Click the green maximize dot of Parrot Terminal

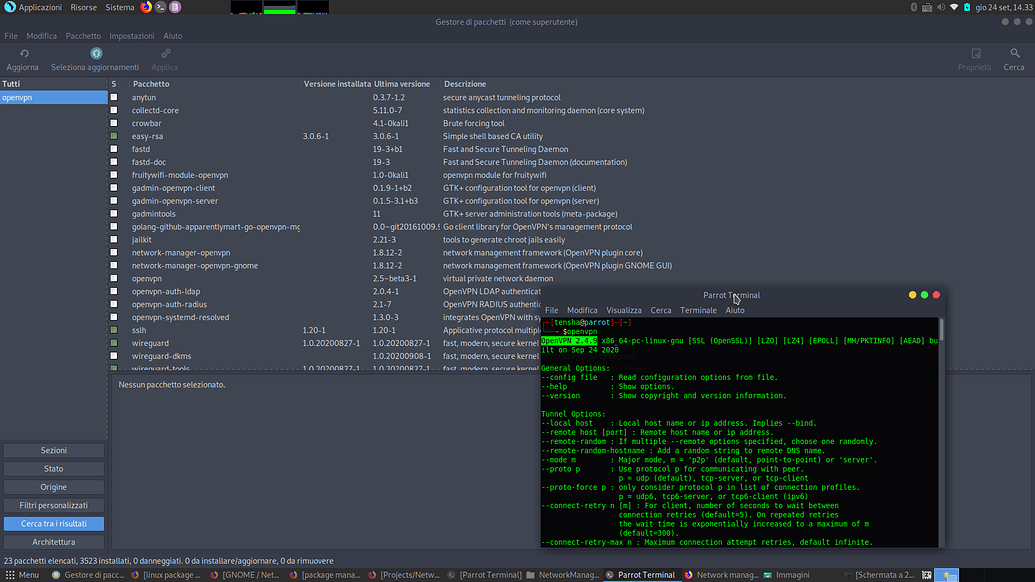[x=924, y=295]
